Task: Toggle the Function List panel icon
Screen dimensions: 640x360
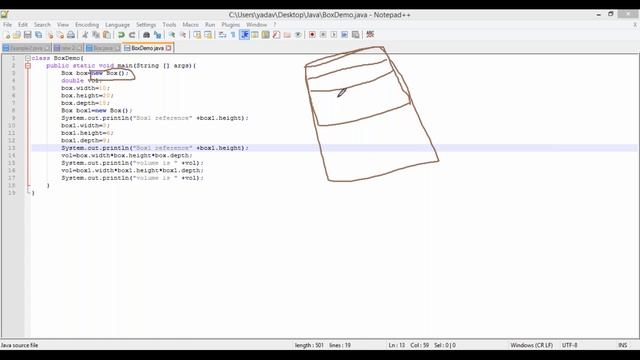Action: click(x=276, y=35)
